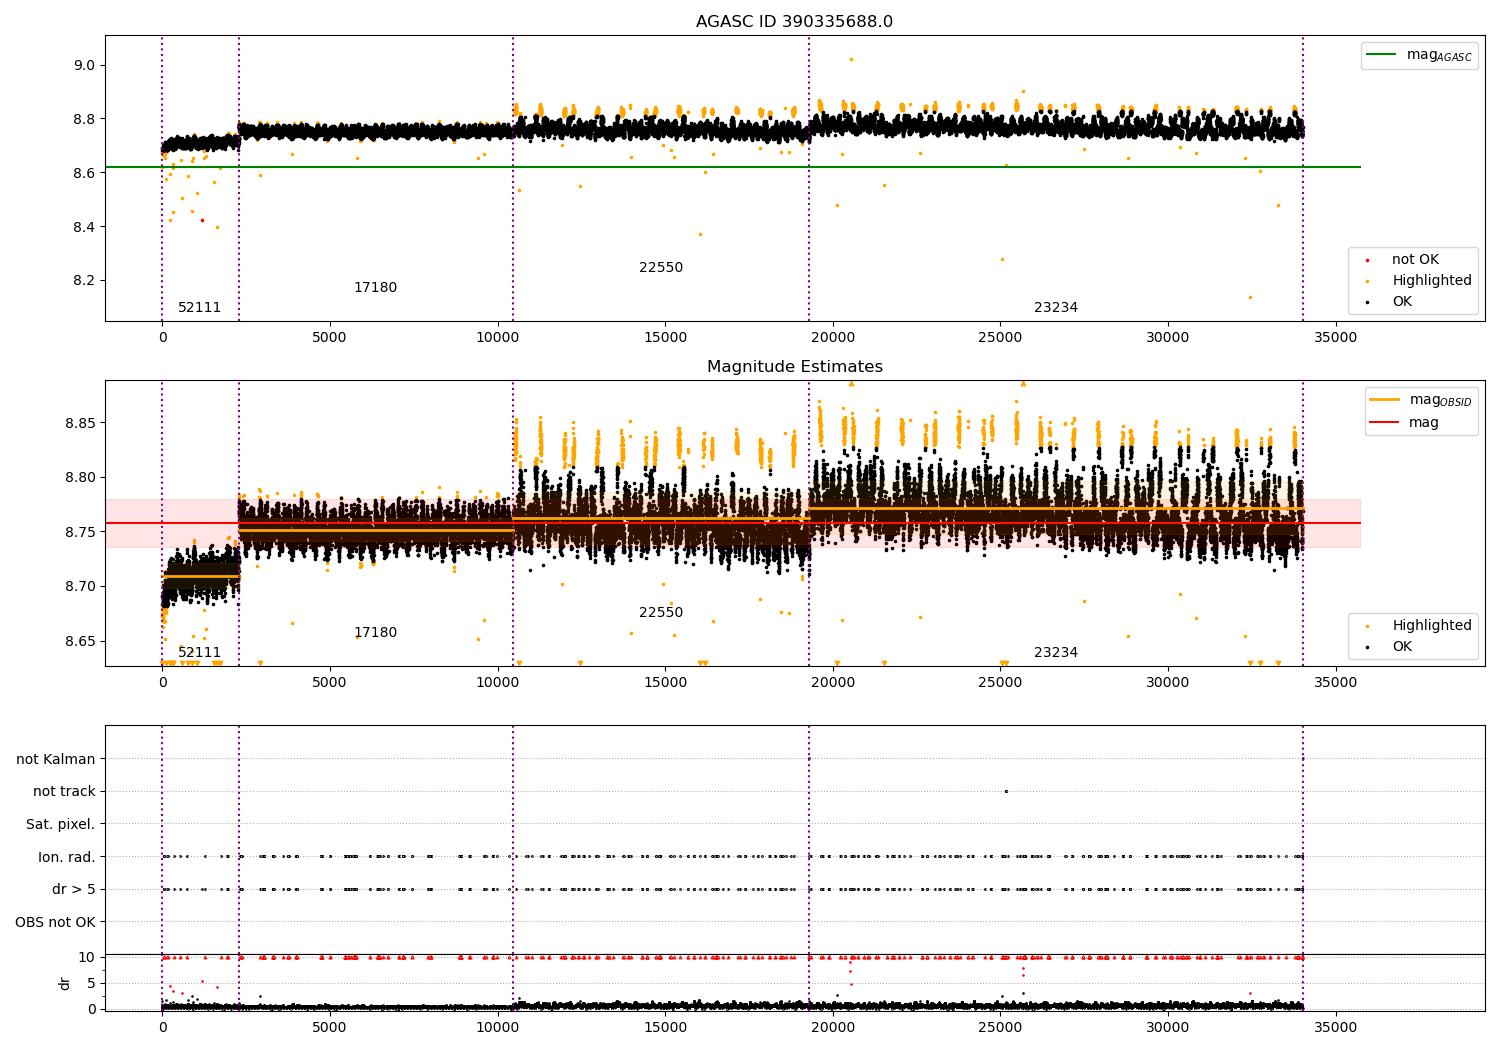Click the '5000' x-axis tick under AGASC ID plot
The height and width of the screenshot is (1050, 1500).
(x=330, y=338)
